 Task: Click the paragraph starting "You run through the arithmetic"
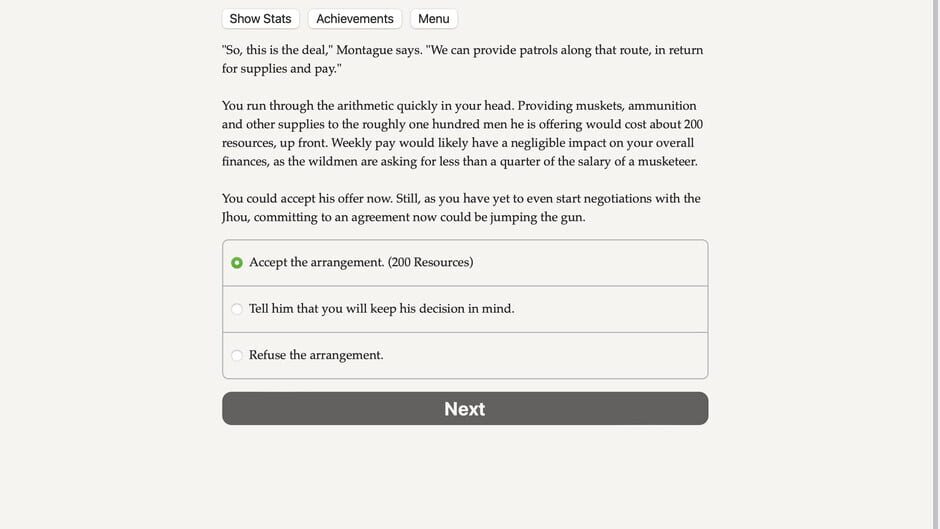[464, 133]
